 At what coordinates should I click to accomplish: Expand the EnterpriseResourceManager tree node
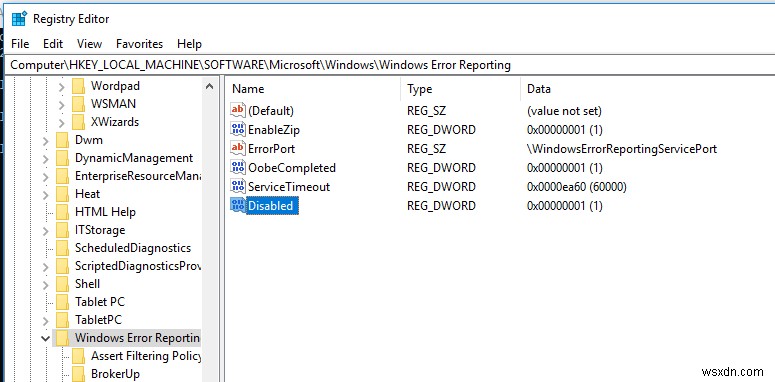tap(45, 177)
